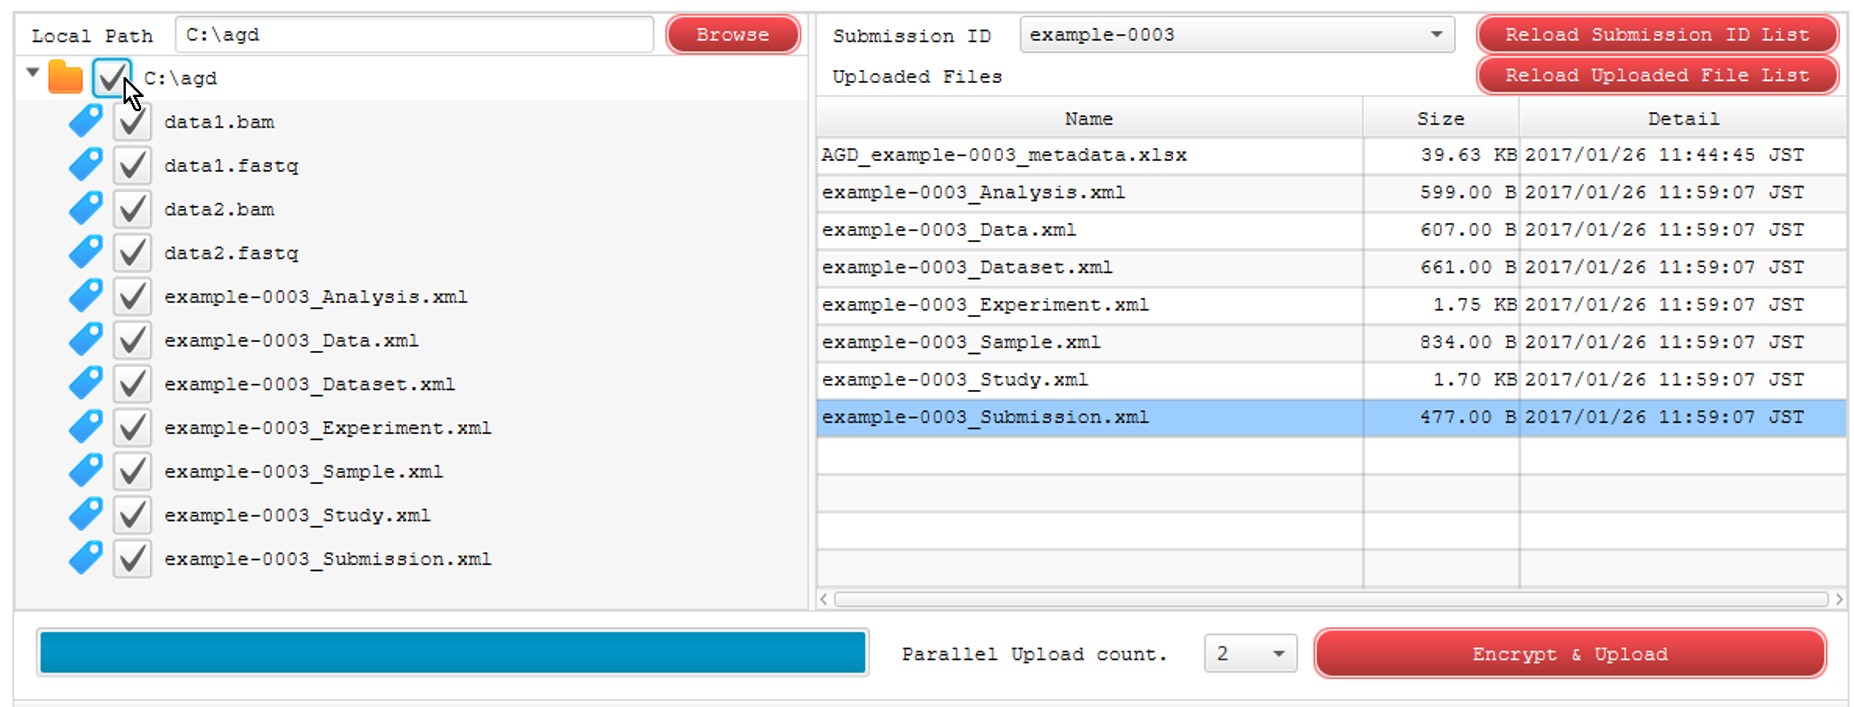Click the orange folder icon for C:\agd
This screenshot has width=1854, height=707.
point(66,77)
